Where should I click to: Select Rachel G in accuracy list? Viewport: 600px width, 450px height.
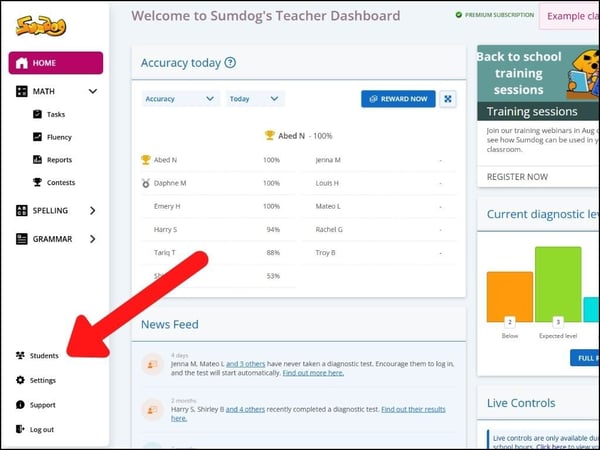pos(329,230)
